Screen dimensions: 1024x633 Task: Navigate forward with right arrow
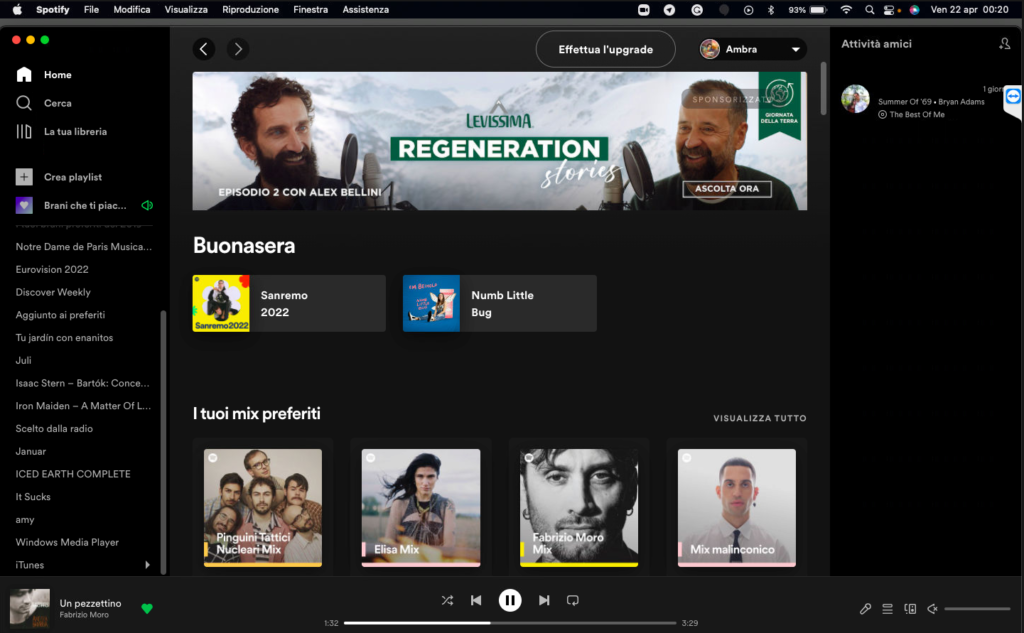238,49
